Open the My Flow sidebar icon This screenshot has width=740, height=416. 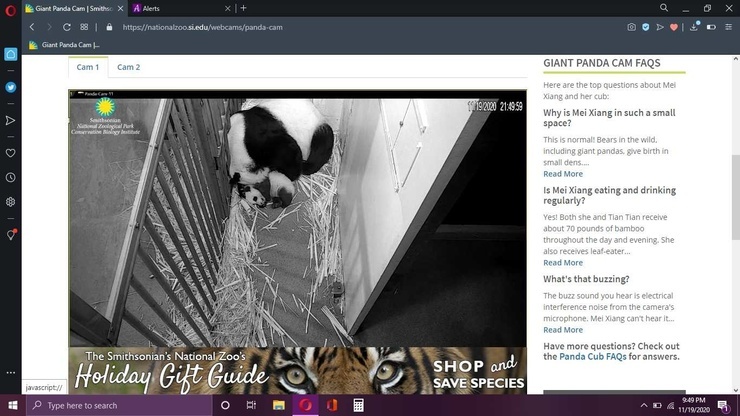(x=10, y=121)
